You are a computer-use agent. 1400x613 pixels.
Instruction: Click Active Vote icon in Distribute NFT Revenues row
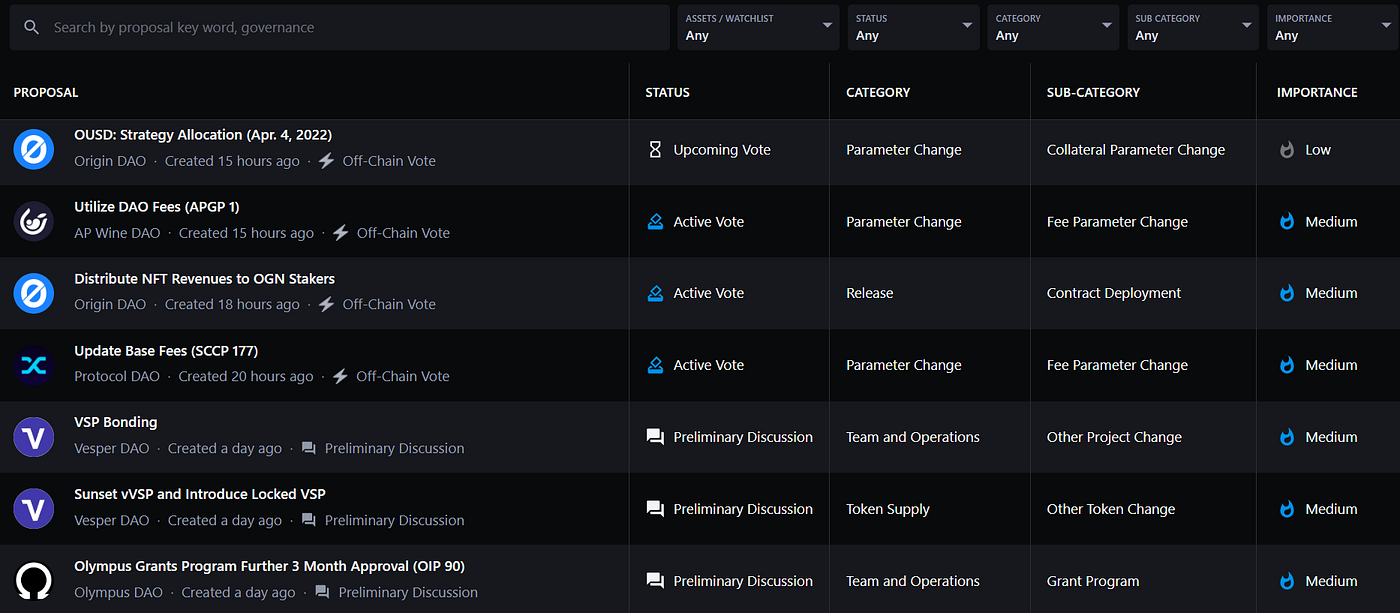click(x=655, y=293)
